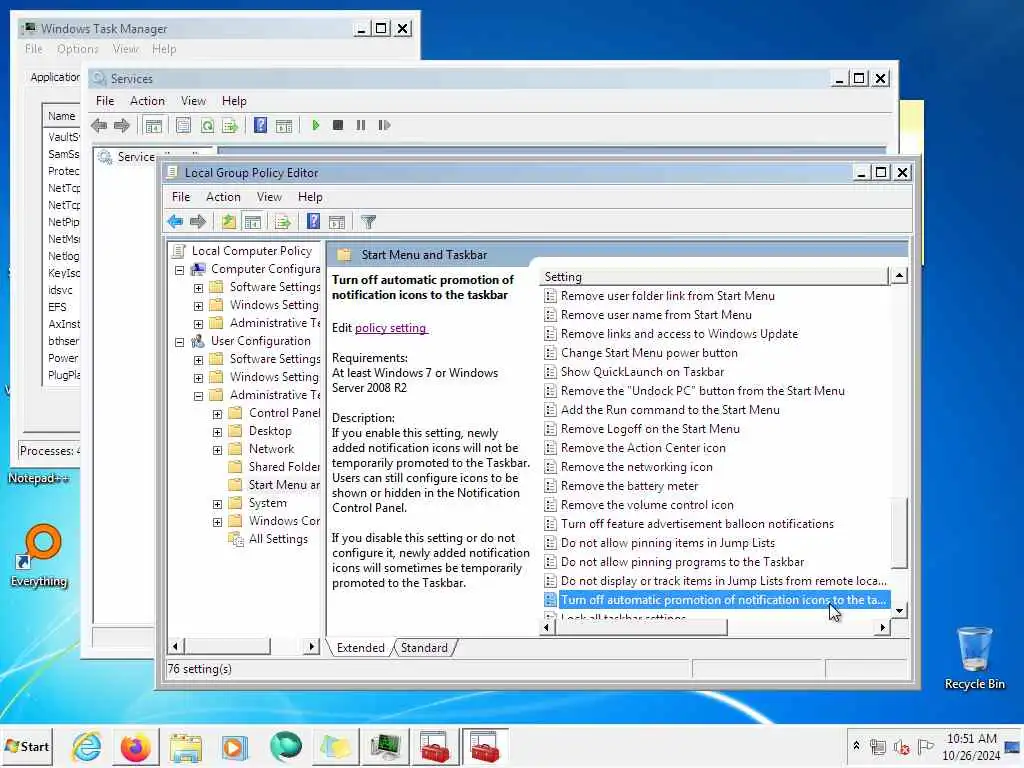Collapse User Configuration node
The height and width of the screenshot is (768, 1024).
(180, 342)
